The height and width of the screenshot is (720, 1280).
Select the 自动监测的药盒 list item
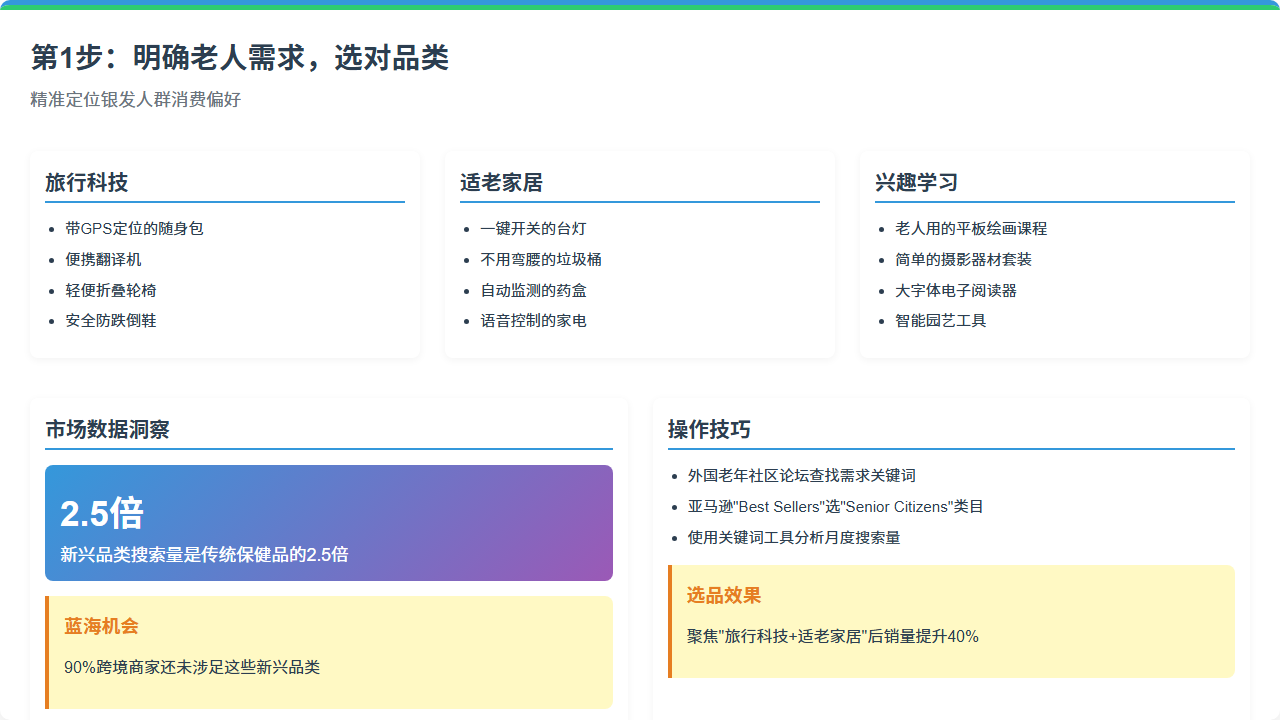(534, 291)
